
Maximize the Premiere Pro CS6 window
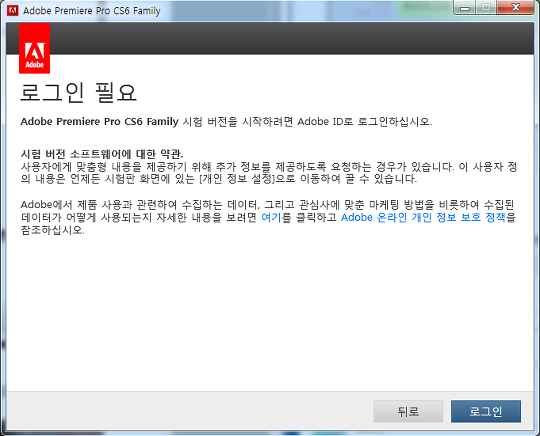(486, 8)
